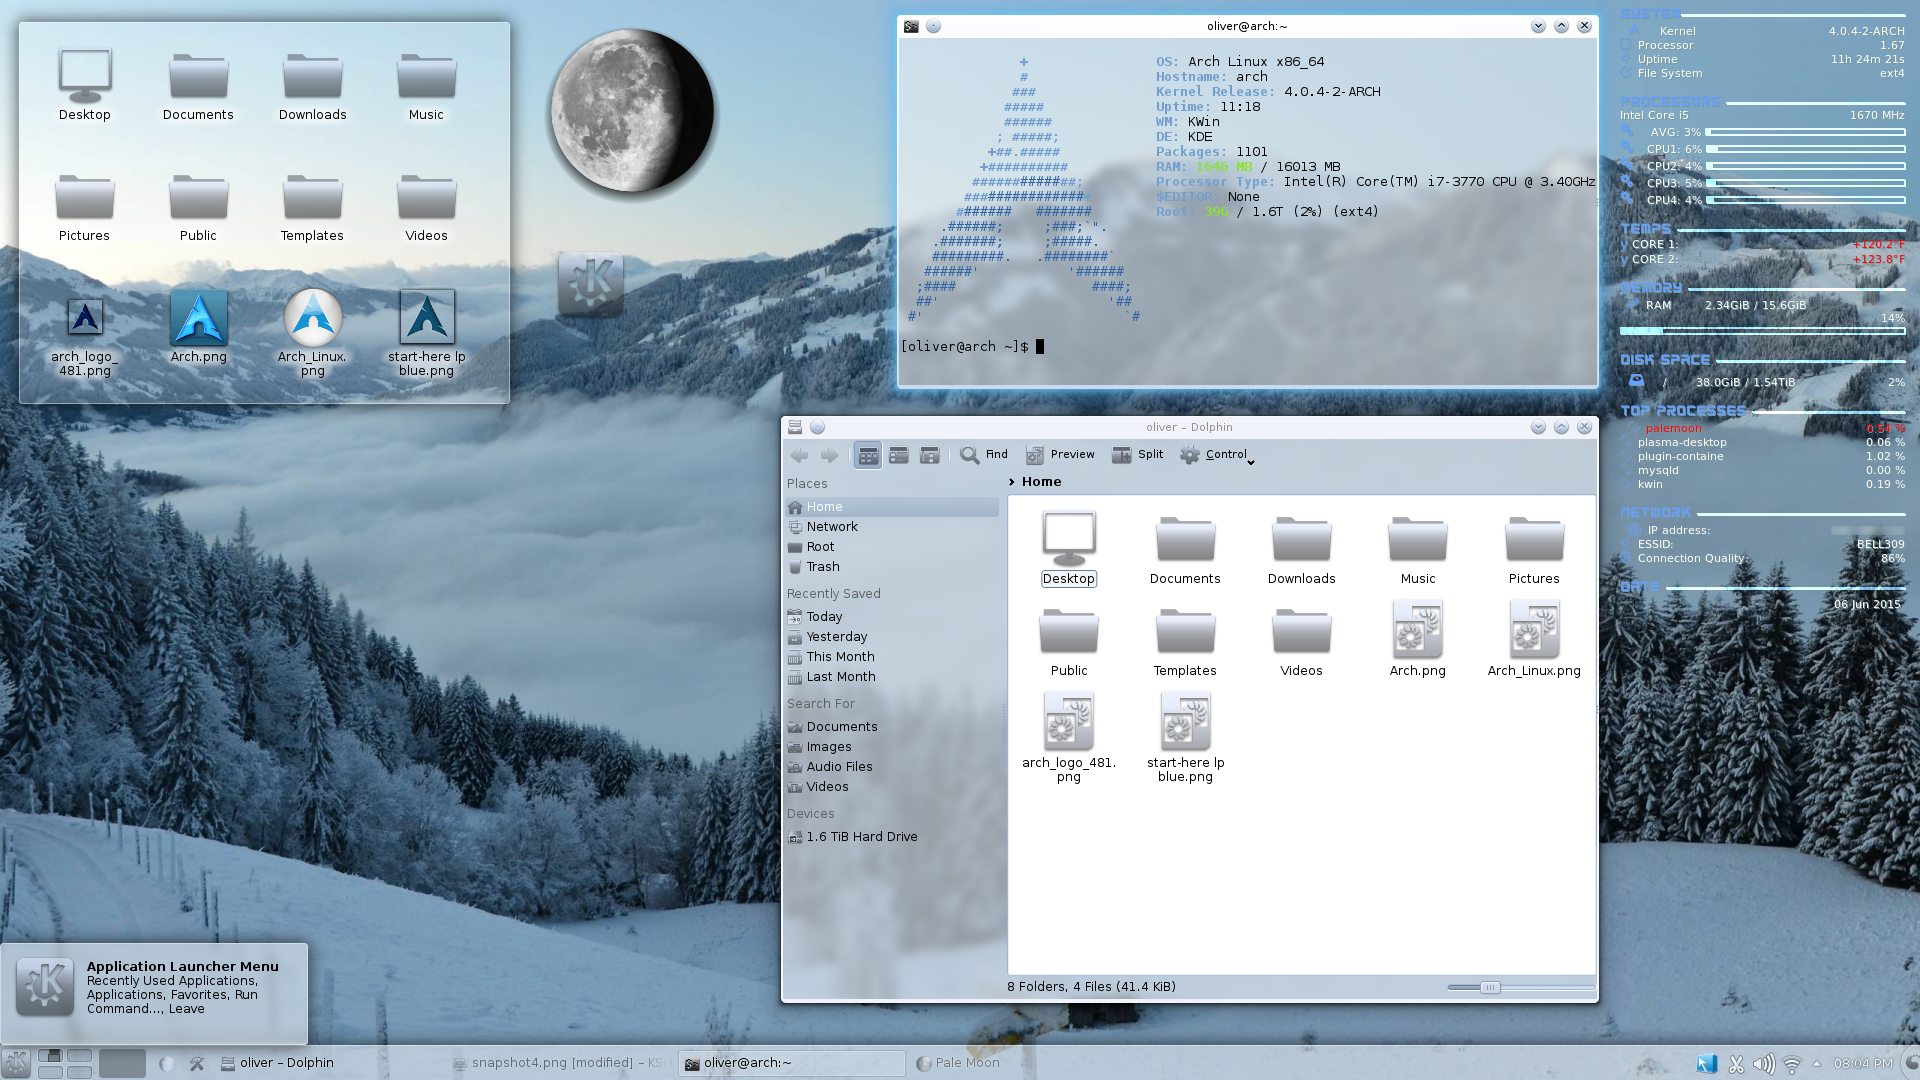Activate the Find search in Dolphin
This screenshot has height=1080, width=1920.
pos(984,455)
